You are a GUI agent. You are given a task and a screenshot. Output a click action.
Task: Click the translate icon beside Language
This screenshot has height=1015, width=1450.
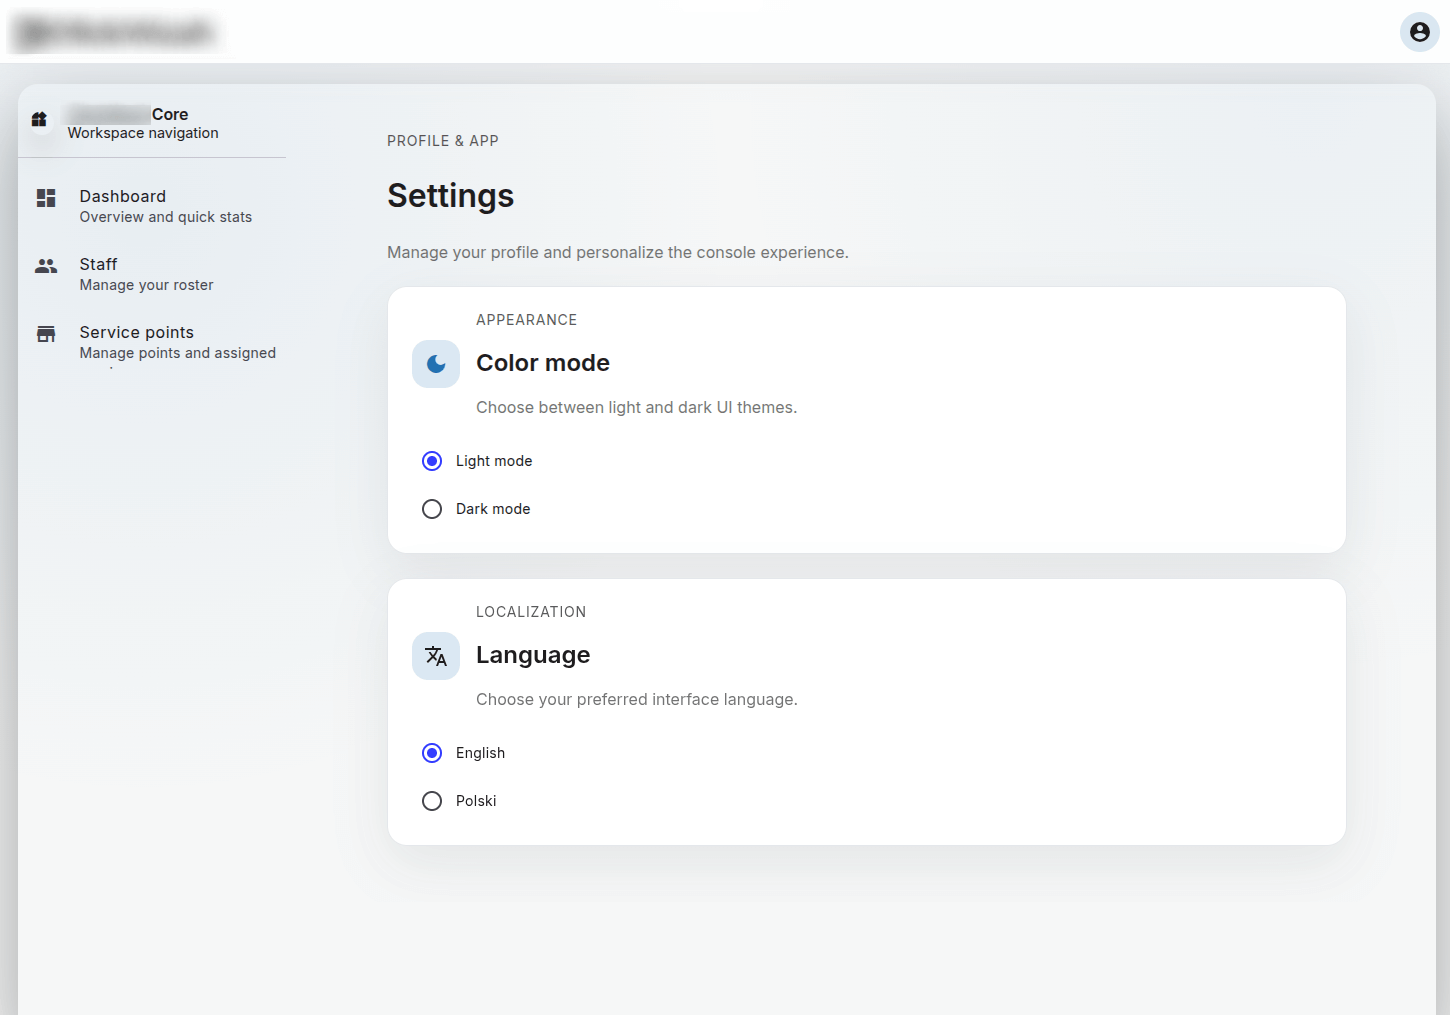point(436,656)
